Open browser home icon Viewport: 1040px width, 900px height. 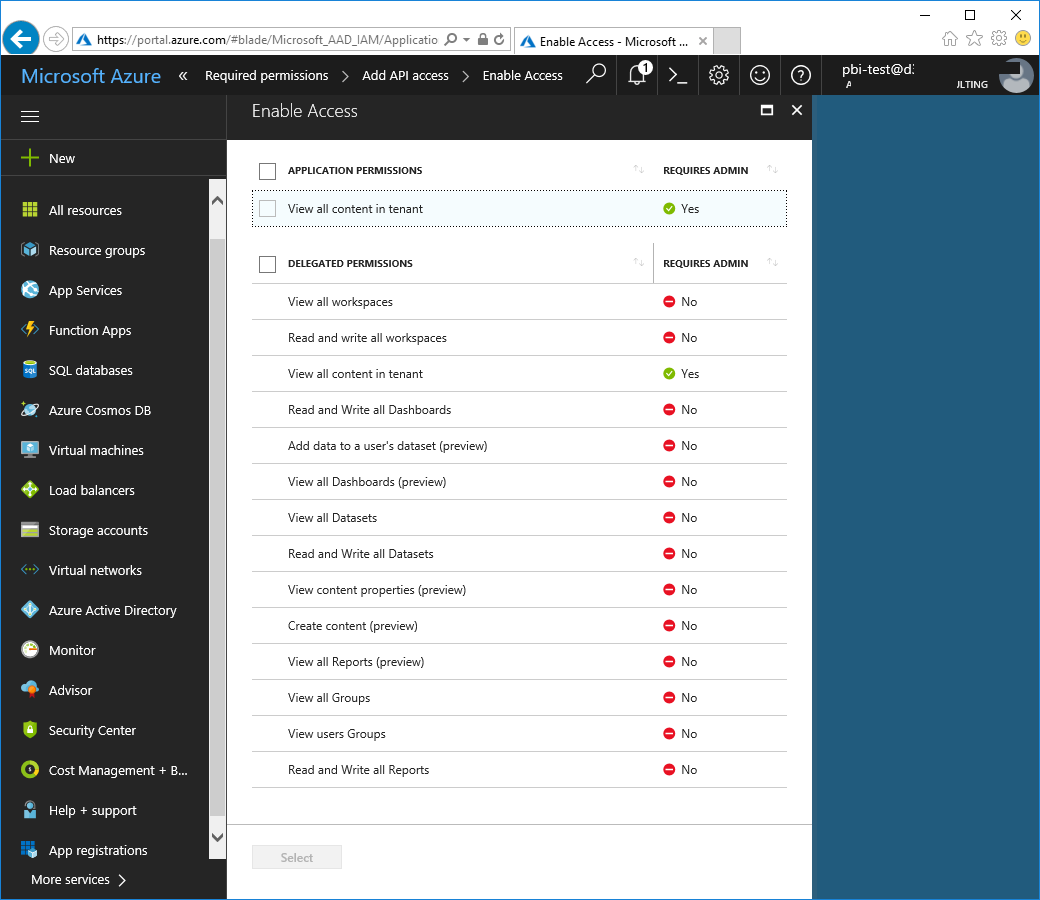pyautogui.click(x=950, y=38)
